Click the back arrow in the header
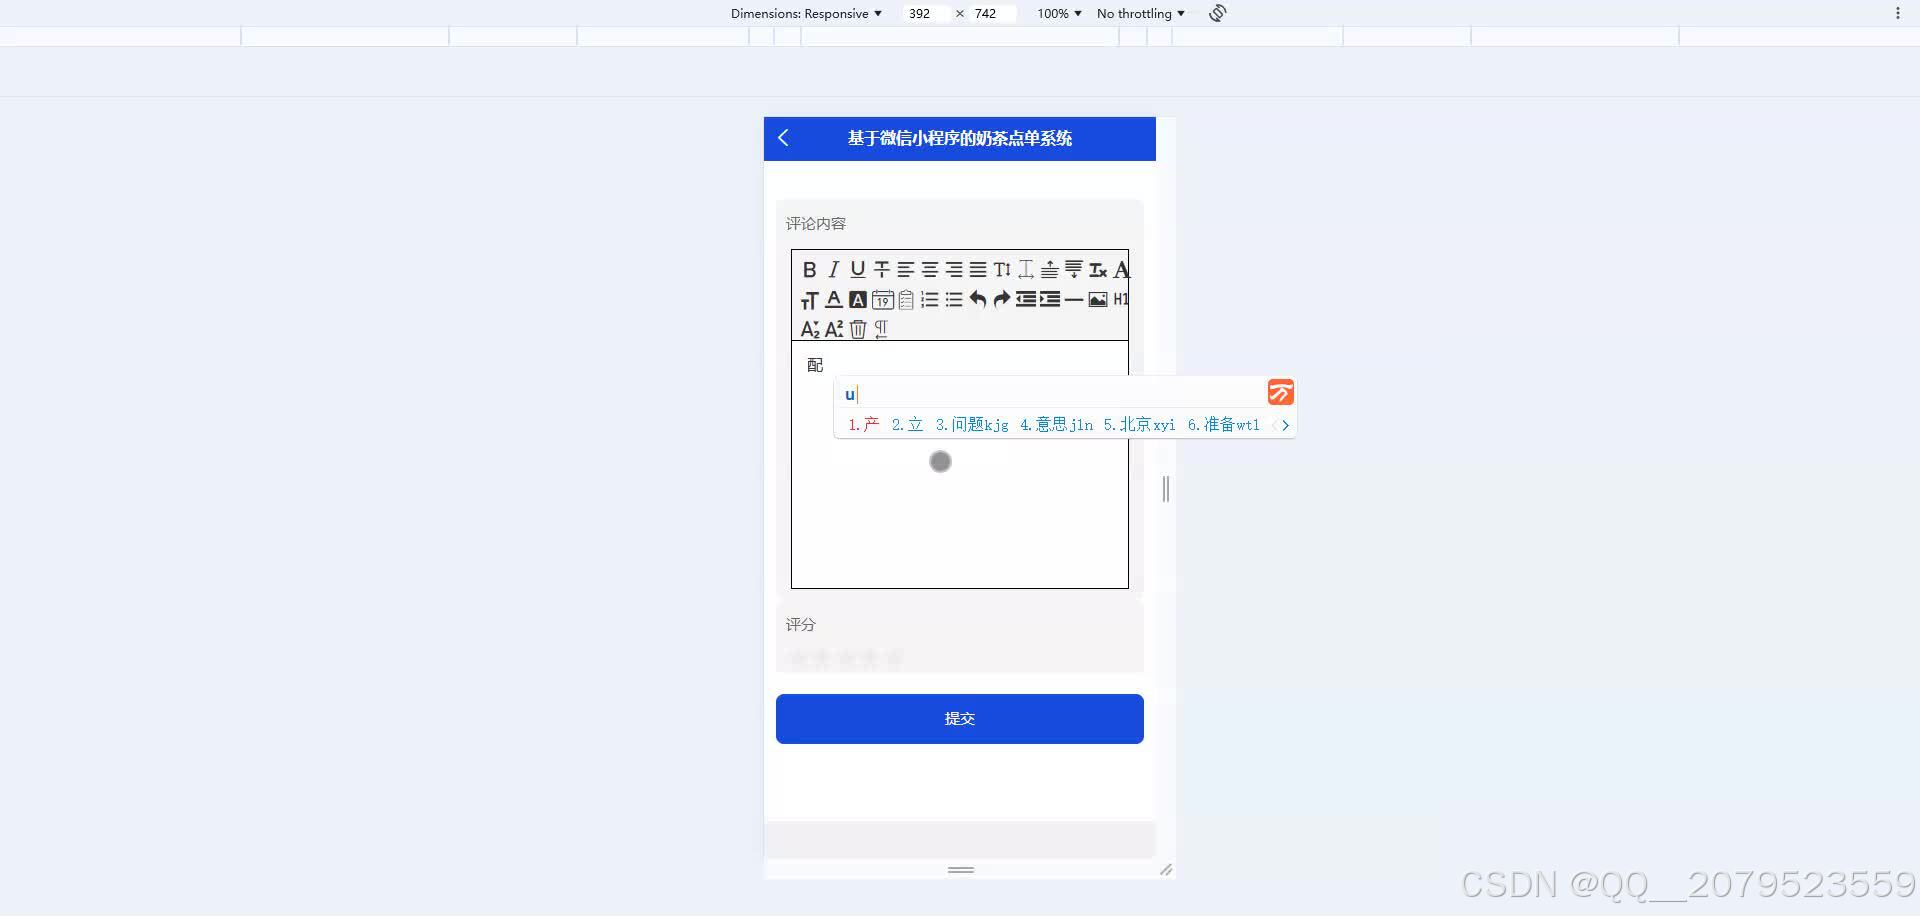 (783, 139)
